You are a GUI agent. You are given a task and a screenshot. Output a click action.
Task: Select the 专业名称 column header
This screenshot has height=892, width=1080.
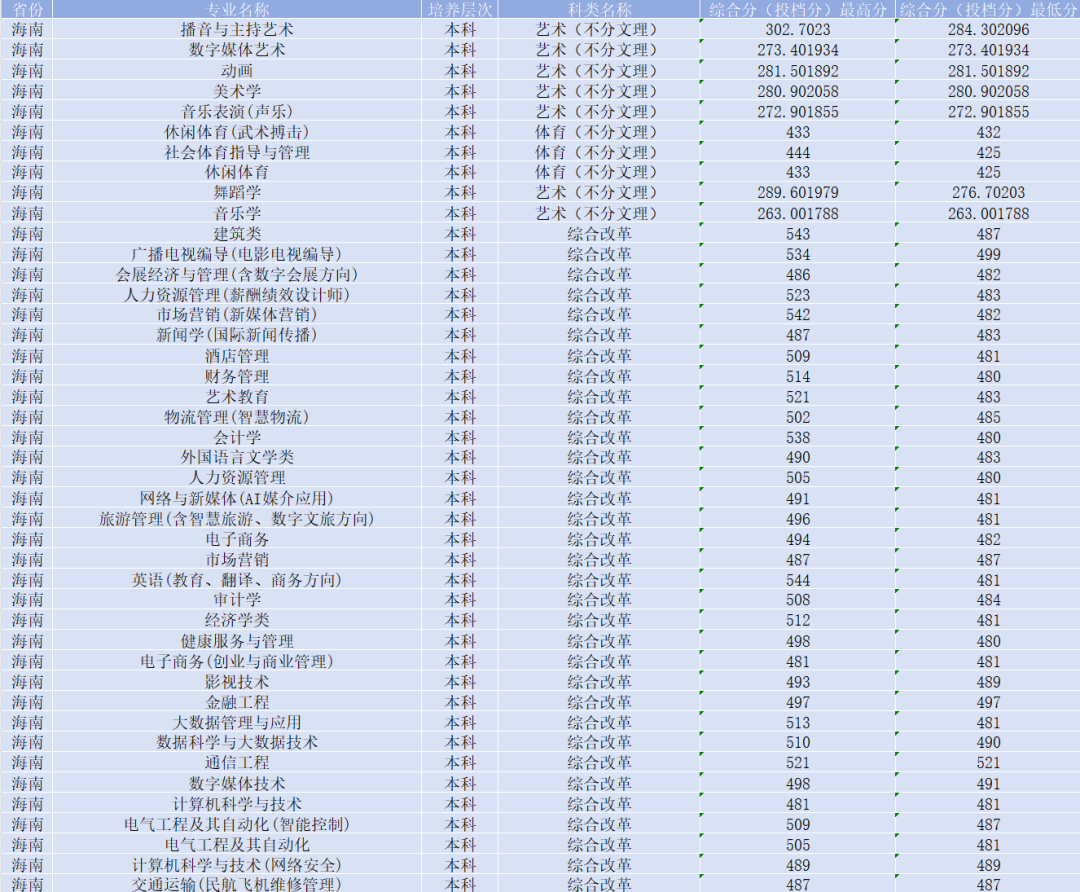[237, 9]
